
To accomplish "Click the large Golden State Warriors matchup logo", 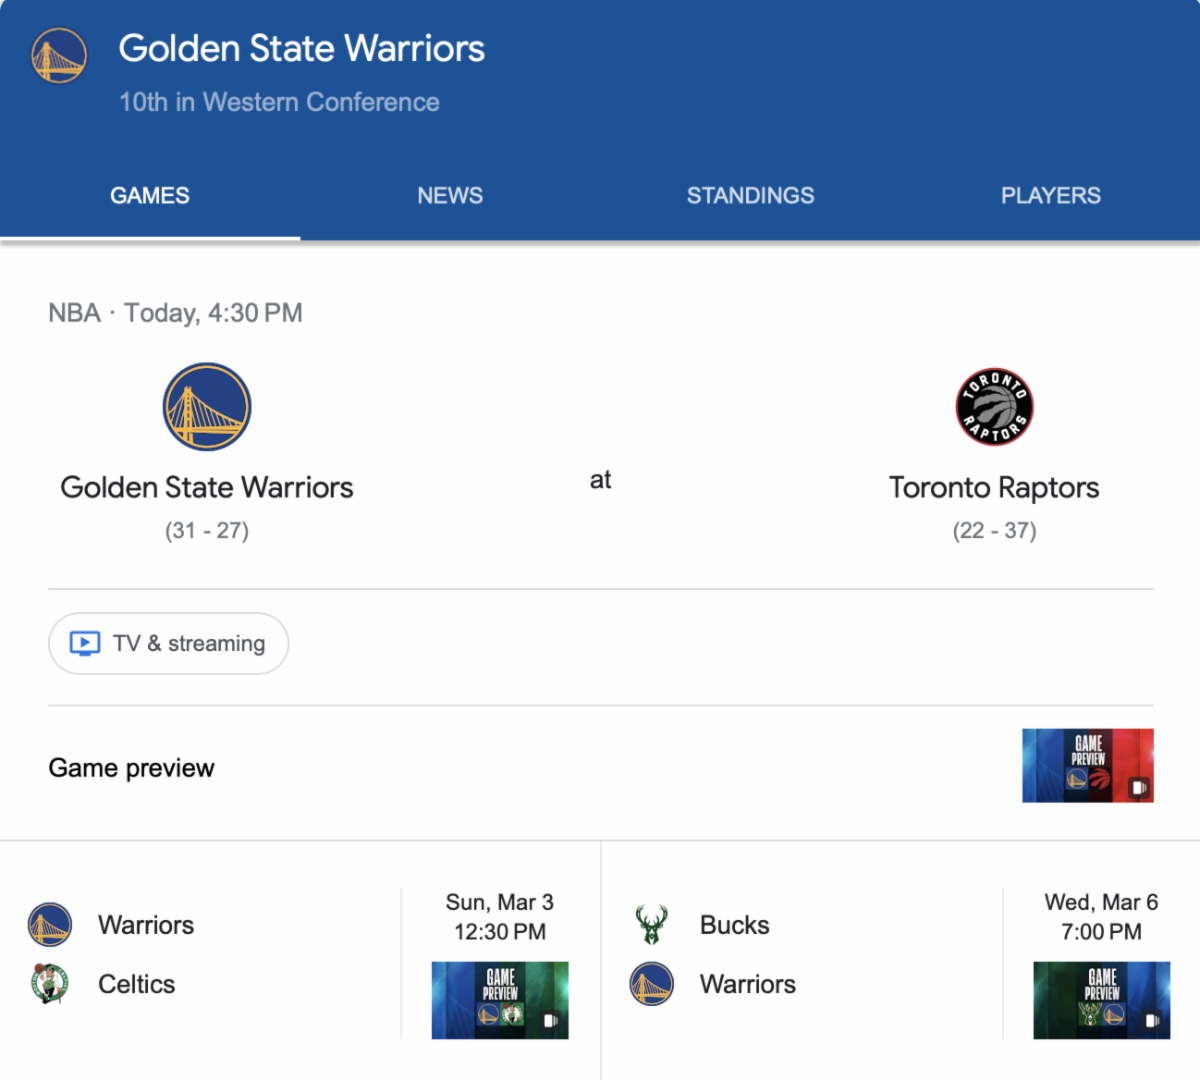I will point(207,407).
